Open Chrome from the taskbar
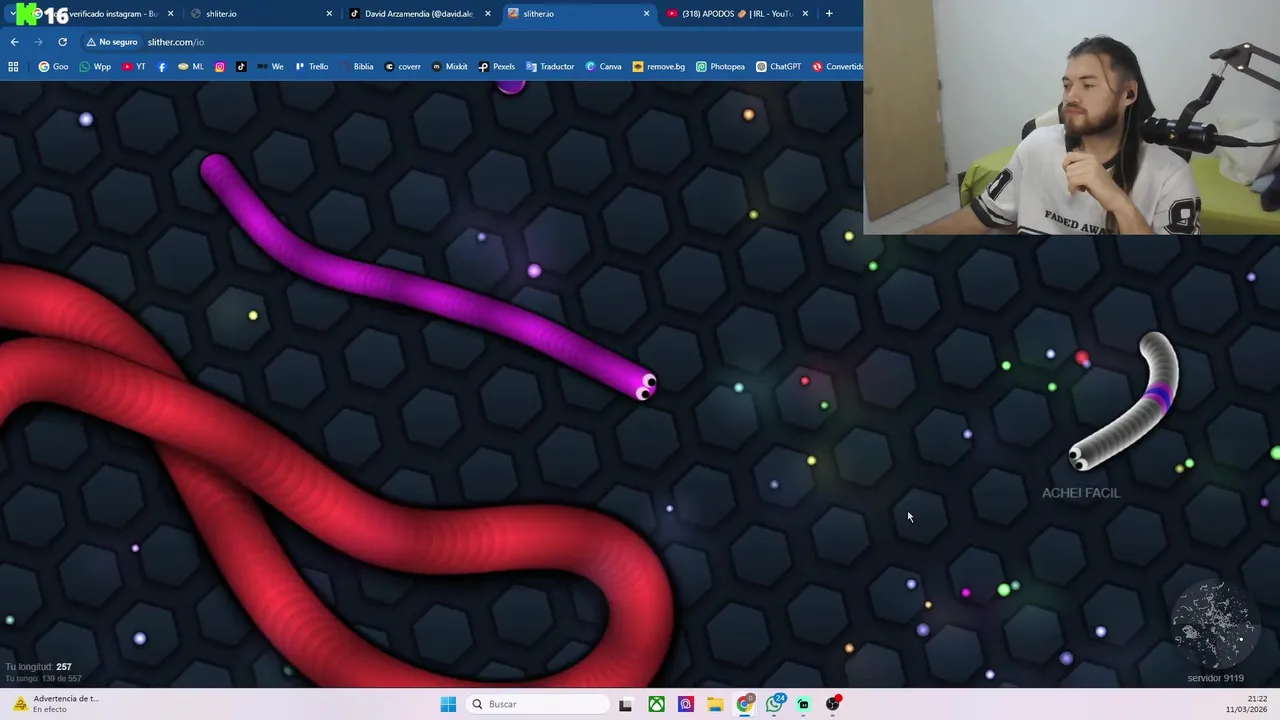This screenshot has width=1280, height=720. 745,704
